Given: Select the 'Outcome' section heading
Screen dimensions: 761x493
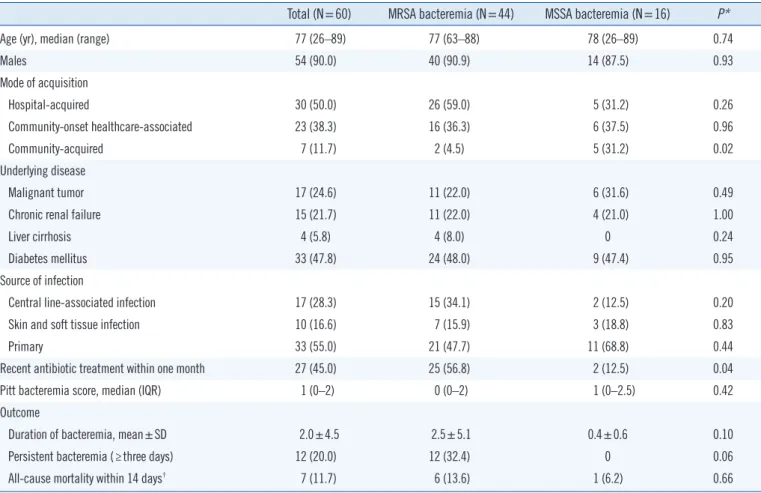Looking at the screenshot, I should [x=20, y=412].
